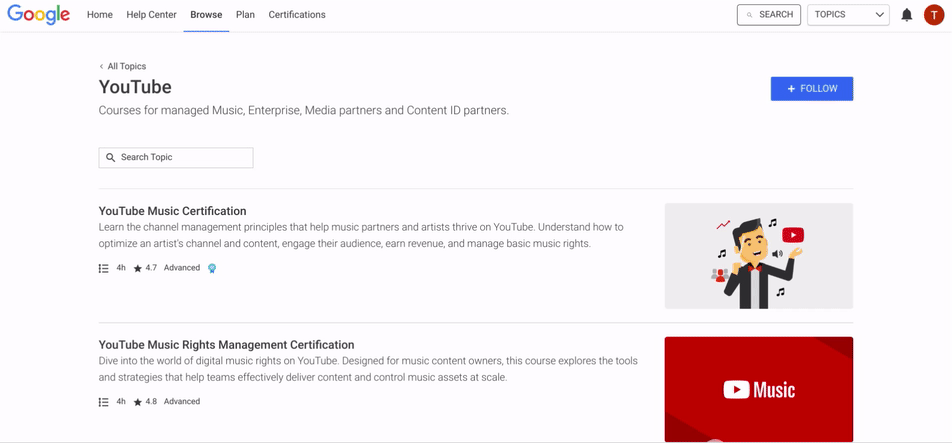This screenshot has width=952, height=443.
Task: Click the magnifier in Search Topic field
Action: point(110,157)
